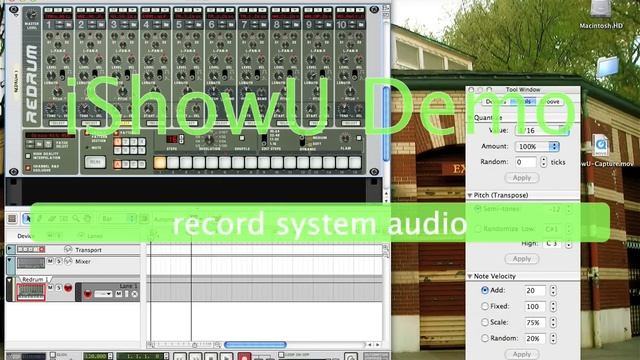Collapse the Redrum 1 track
Viewport: 640px width, 360px height.
[10, 281]
